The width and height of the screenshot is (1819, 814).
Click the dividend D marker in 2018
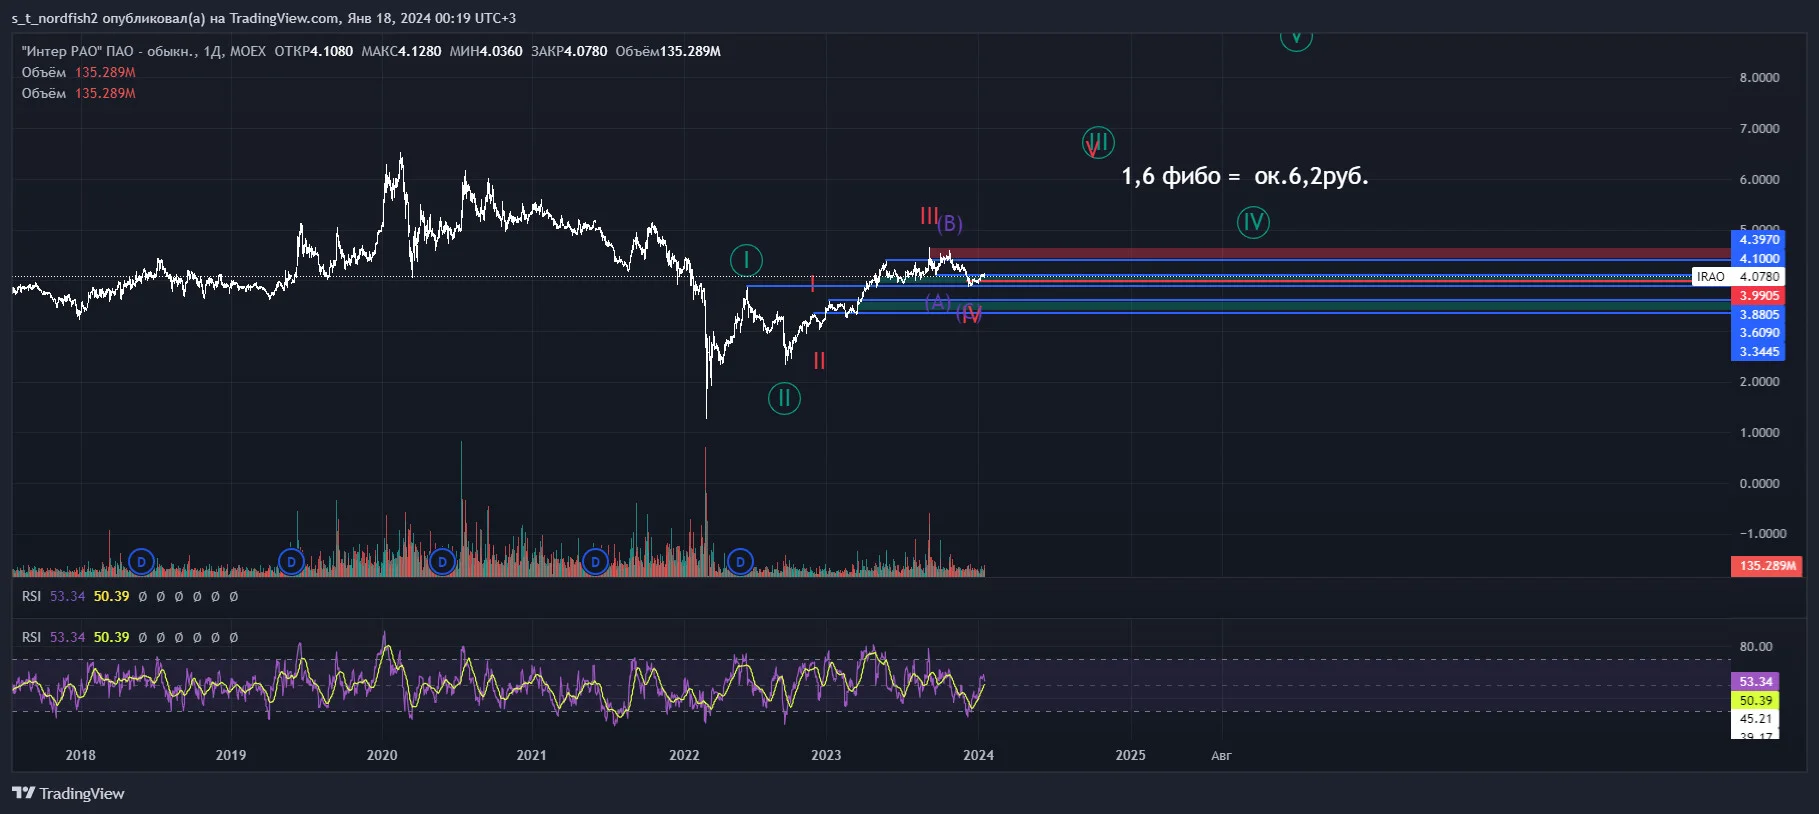pyautogui.click(x=141, y=562)
